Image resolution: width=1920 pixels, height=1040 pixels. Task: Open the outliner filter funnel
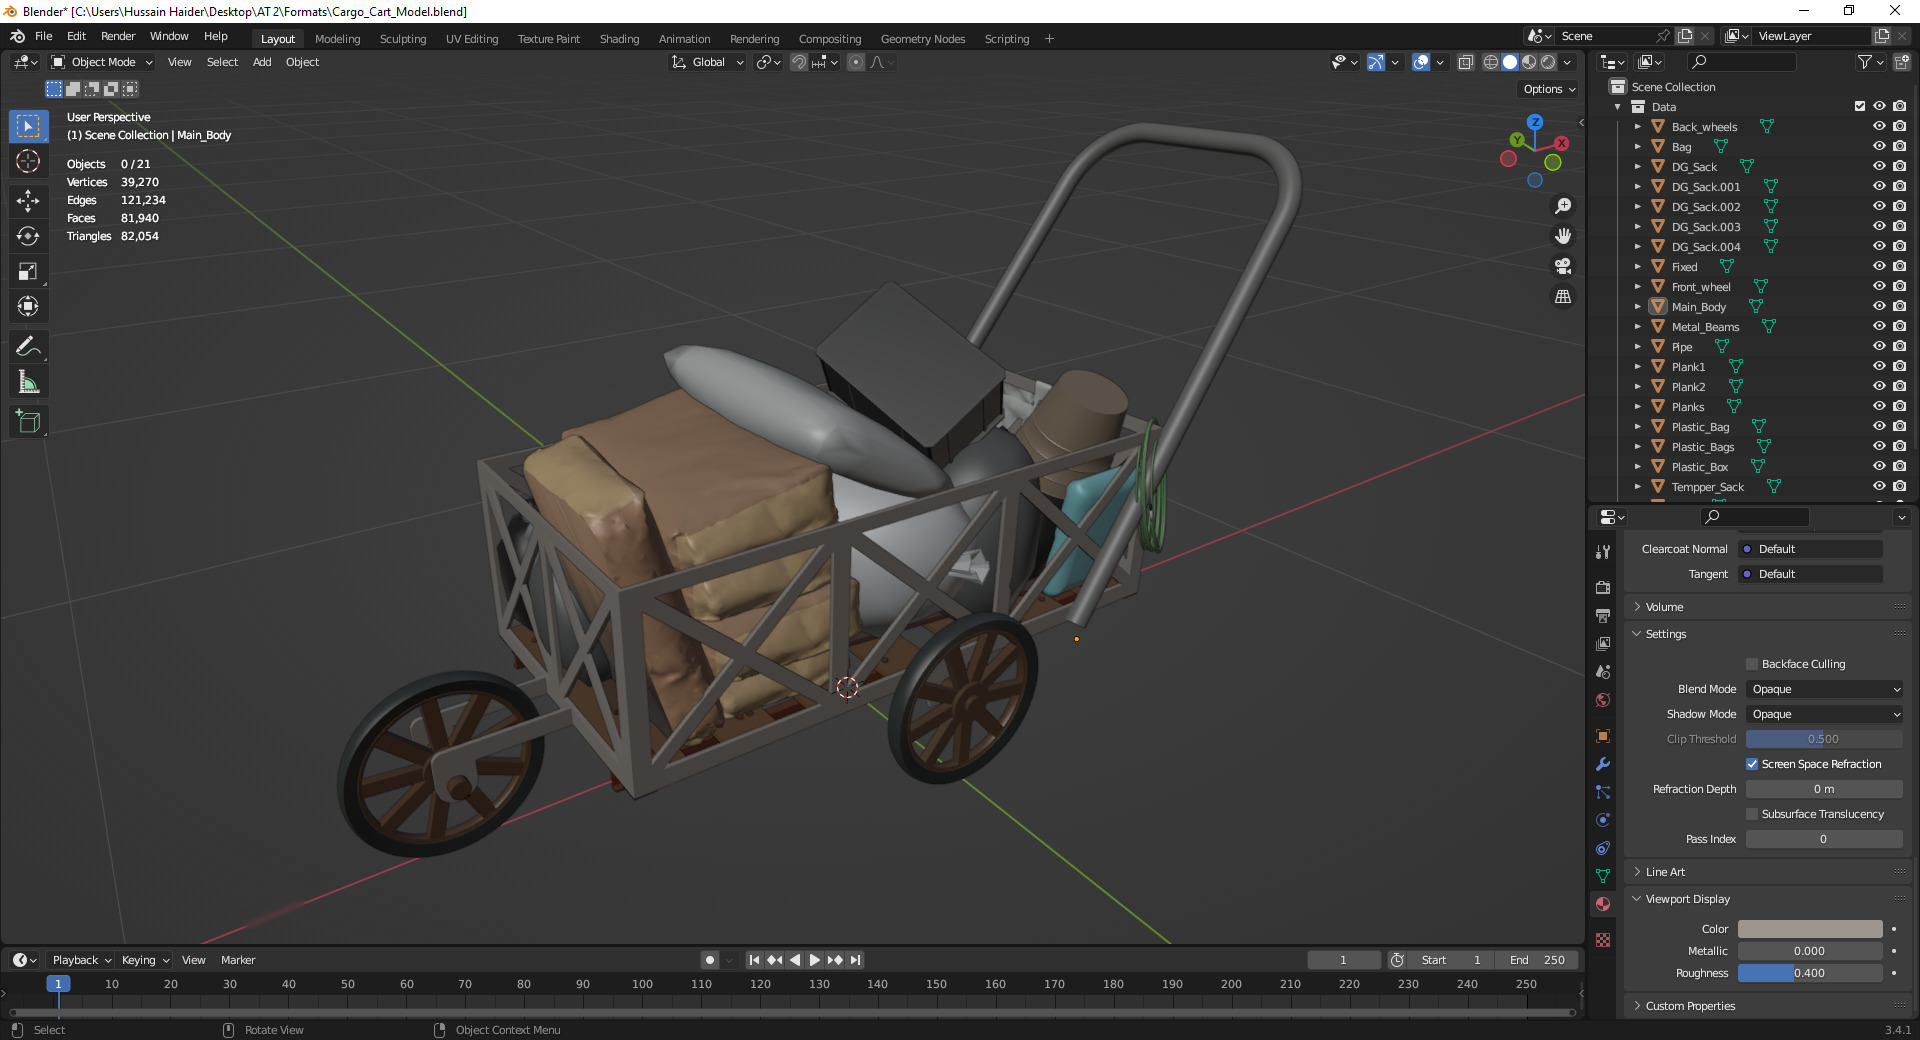pyautogui.click(x=1865, y=62)
